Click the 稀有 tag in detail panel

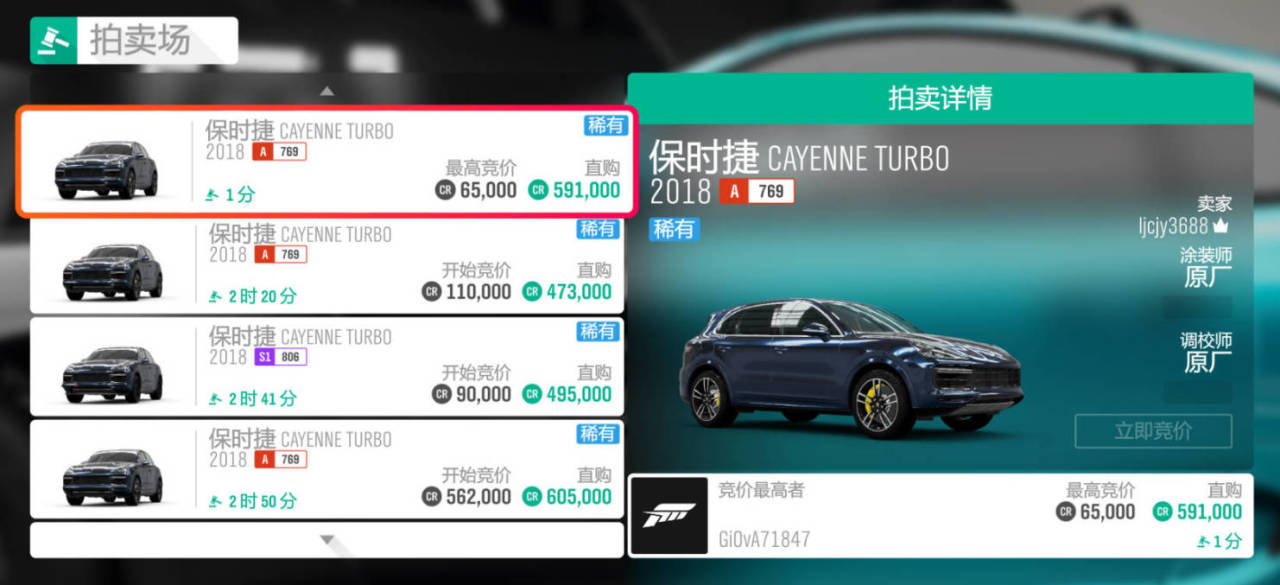click(674, 229)
